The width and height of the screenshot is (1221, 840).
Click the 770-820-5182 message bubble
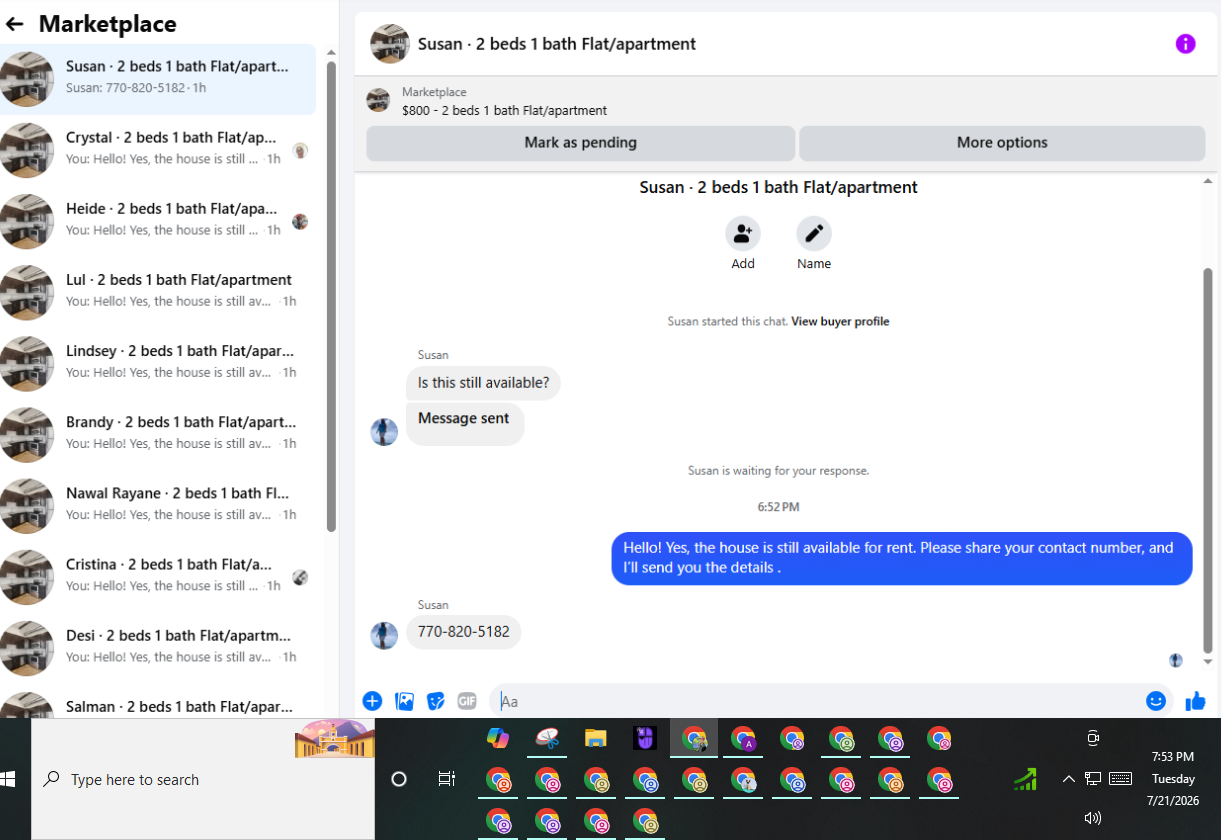(x=464, y=632)
